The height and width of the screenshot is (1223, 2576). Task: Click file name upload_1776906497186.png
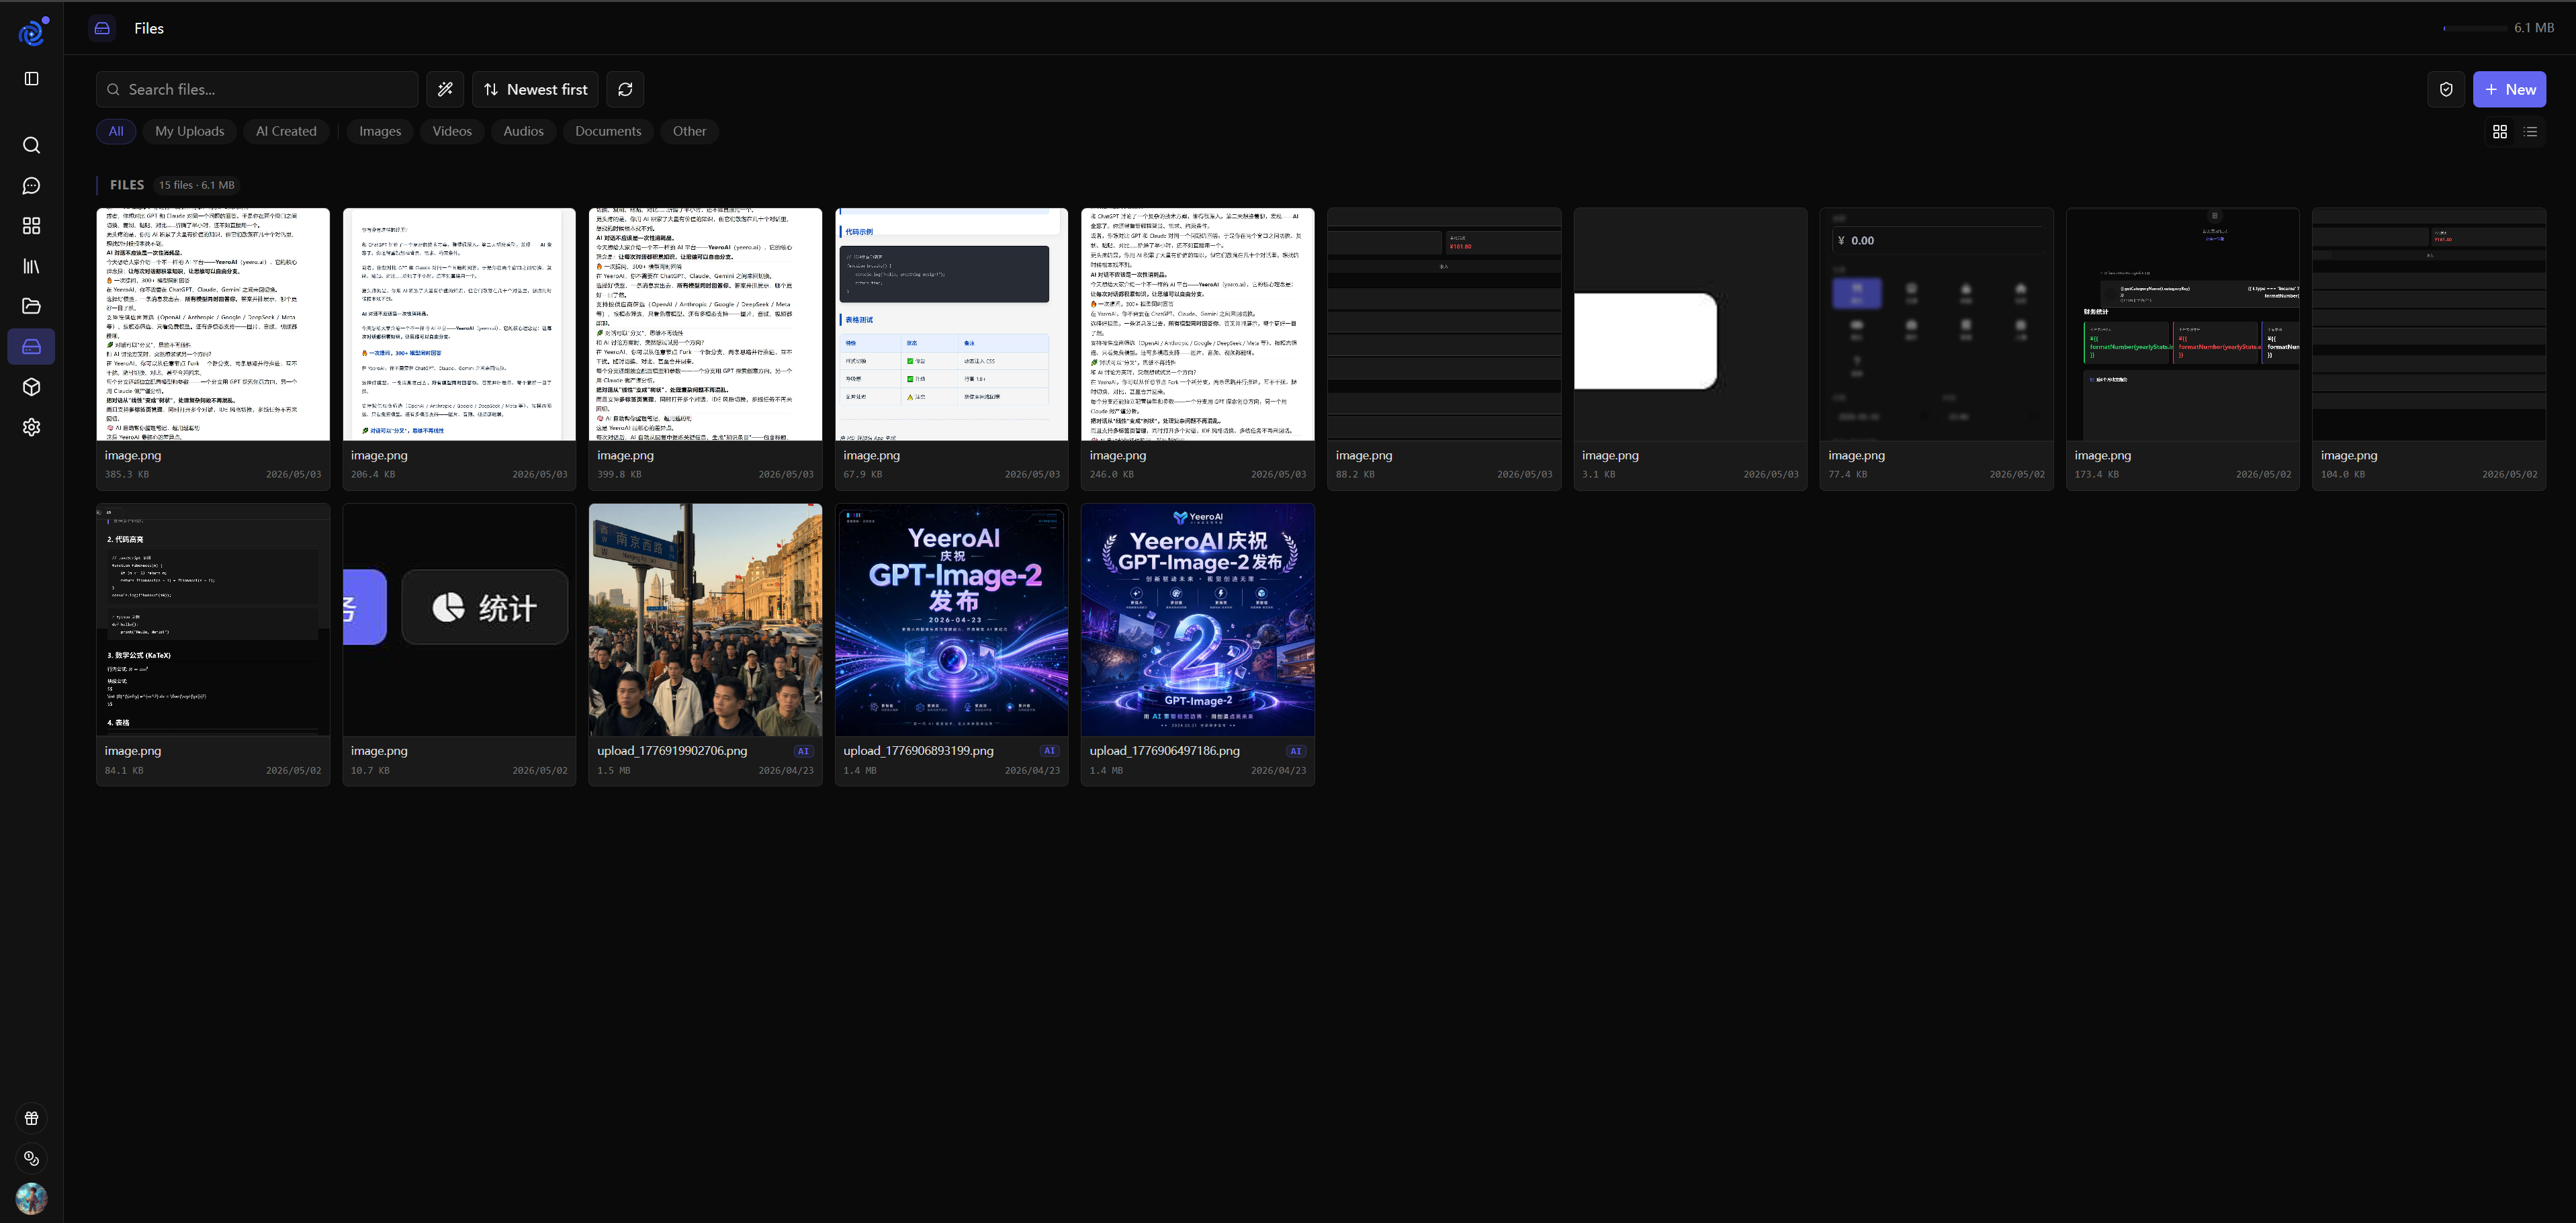tap(1164, 751)
